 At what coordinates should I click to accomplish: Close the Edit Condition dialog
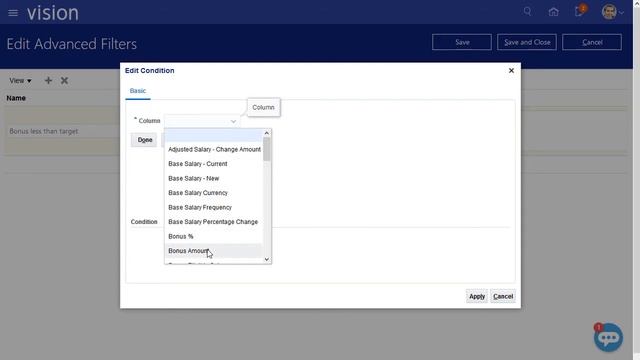coord(511,71)
